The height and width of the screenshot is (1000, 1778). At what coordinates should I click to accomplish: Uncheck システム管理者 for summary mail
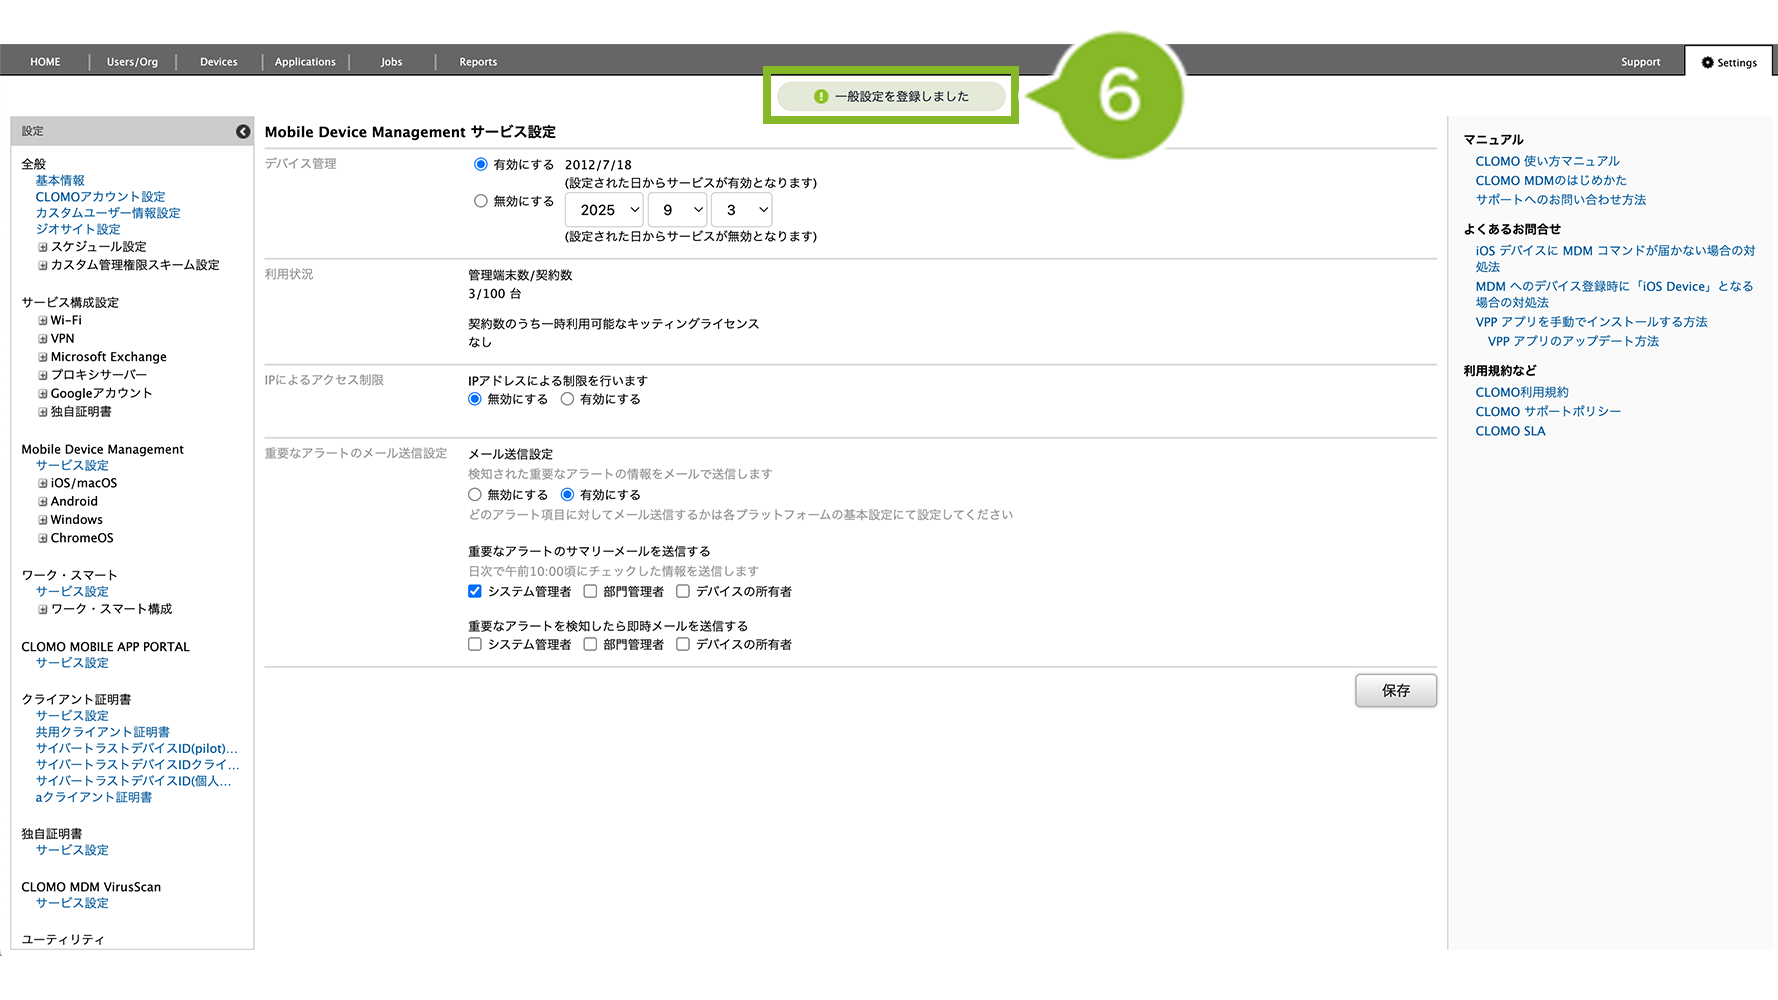pyautogui.click(x=475, y=592)
